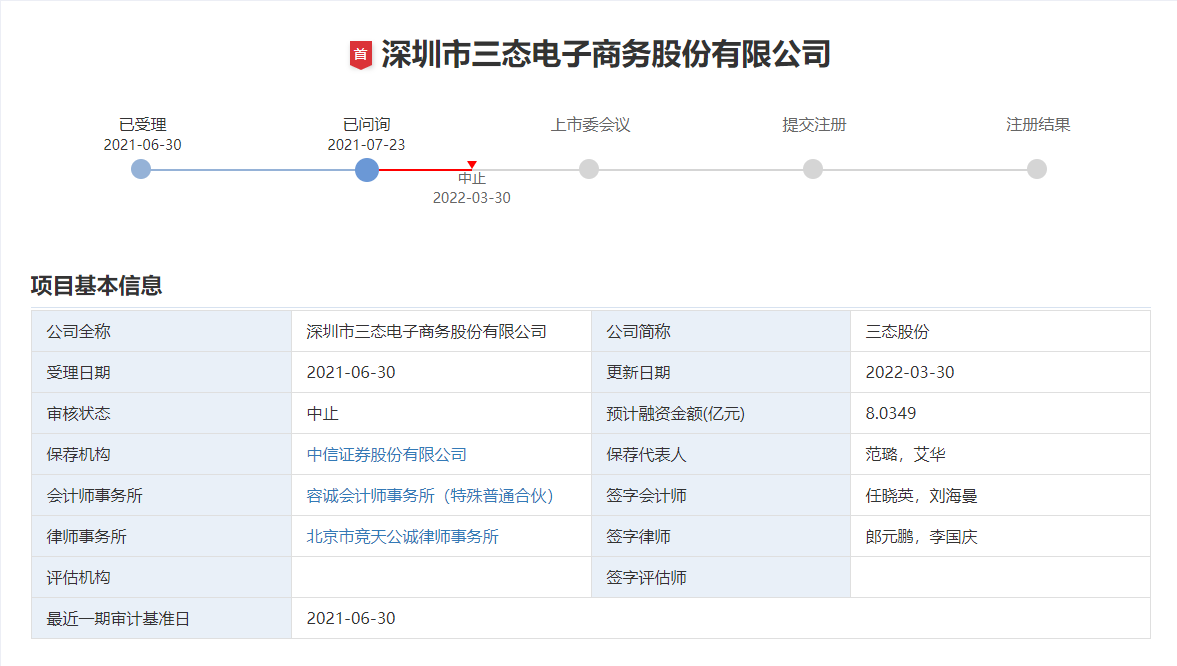Viewport: 1177px width, 666px height.
Task: Click the 注册结果 stage label
Action: coord(1037,125)
